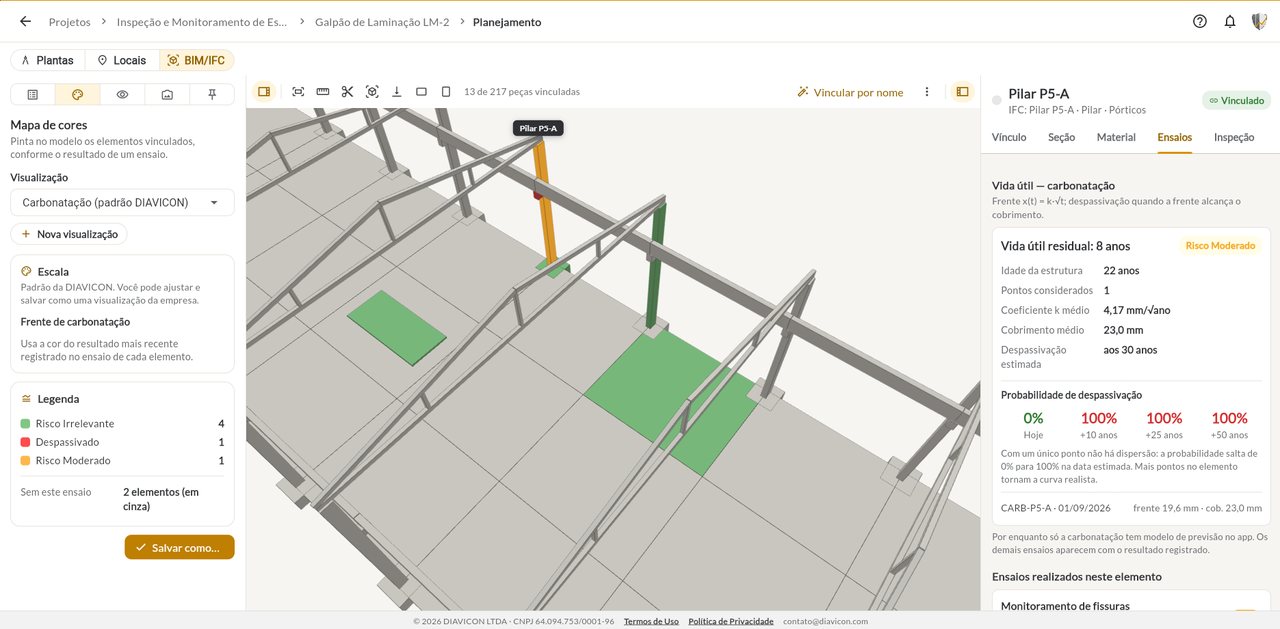This screenshot has height=629, width=1280.
Task: Click the portrait rectangle view icon
Action: [446, 92]
